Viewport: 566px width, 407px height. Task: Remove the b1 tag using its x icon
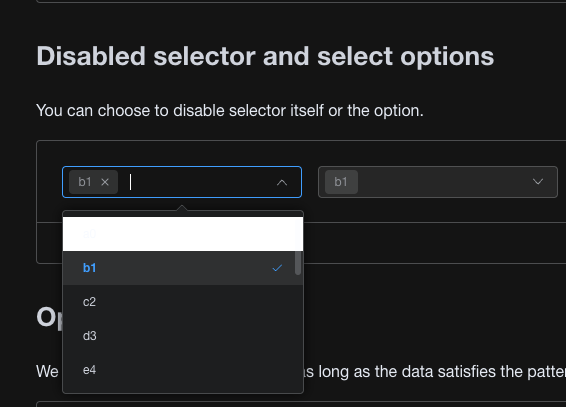[x=105, y=182]
